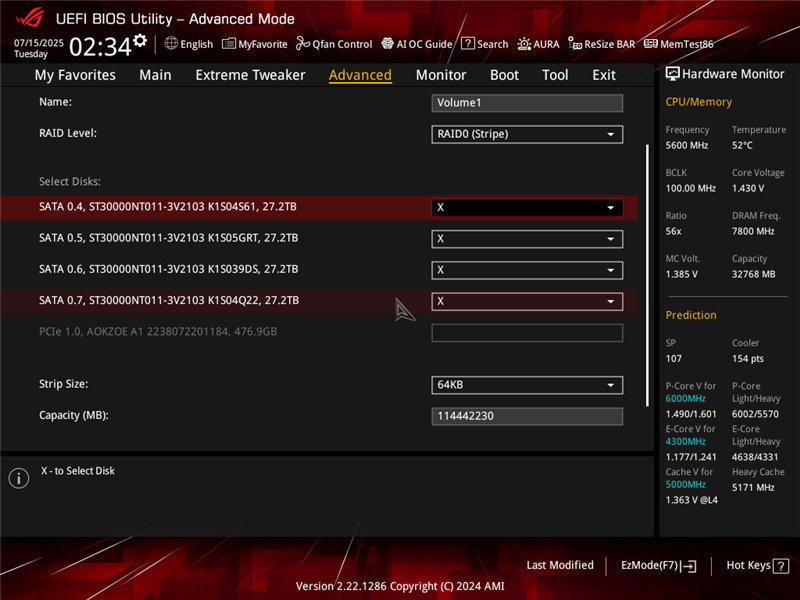Click the Prediction section heading

(691, 315)
